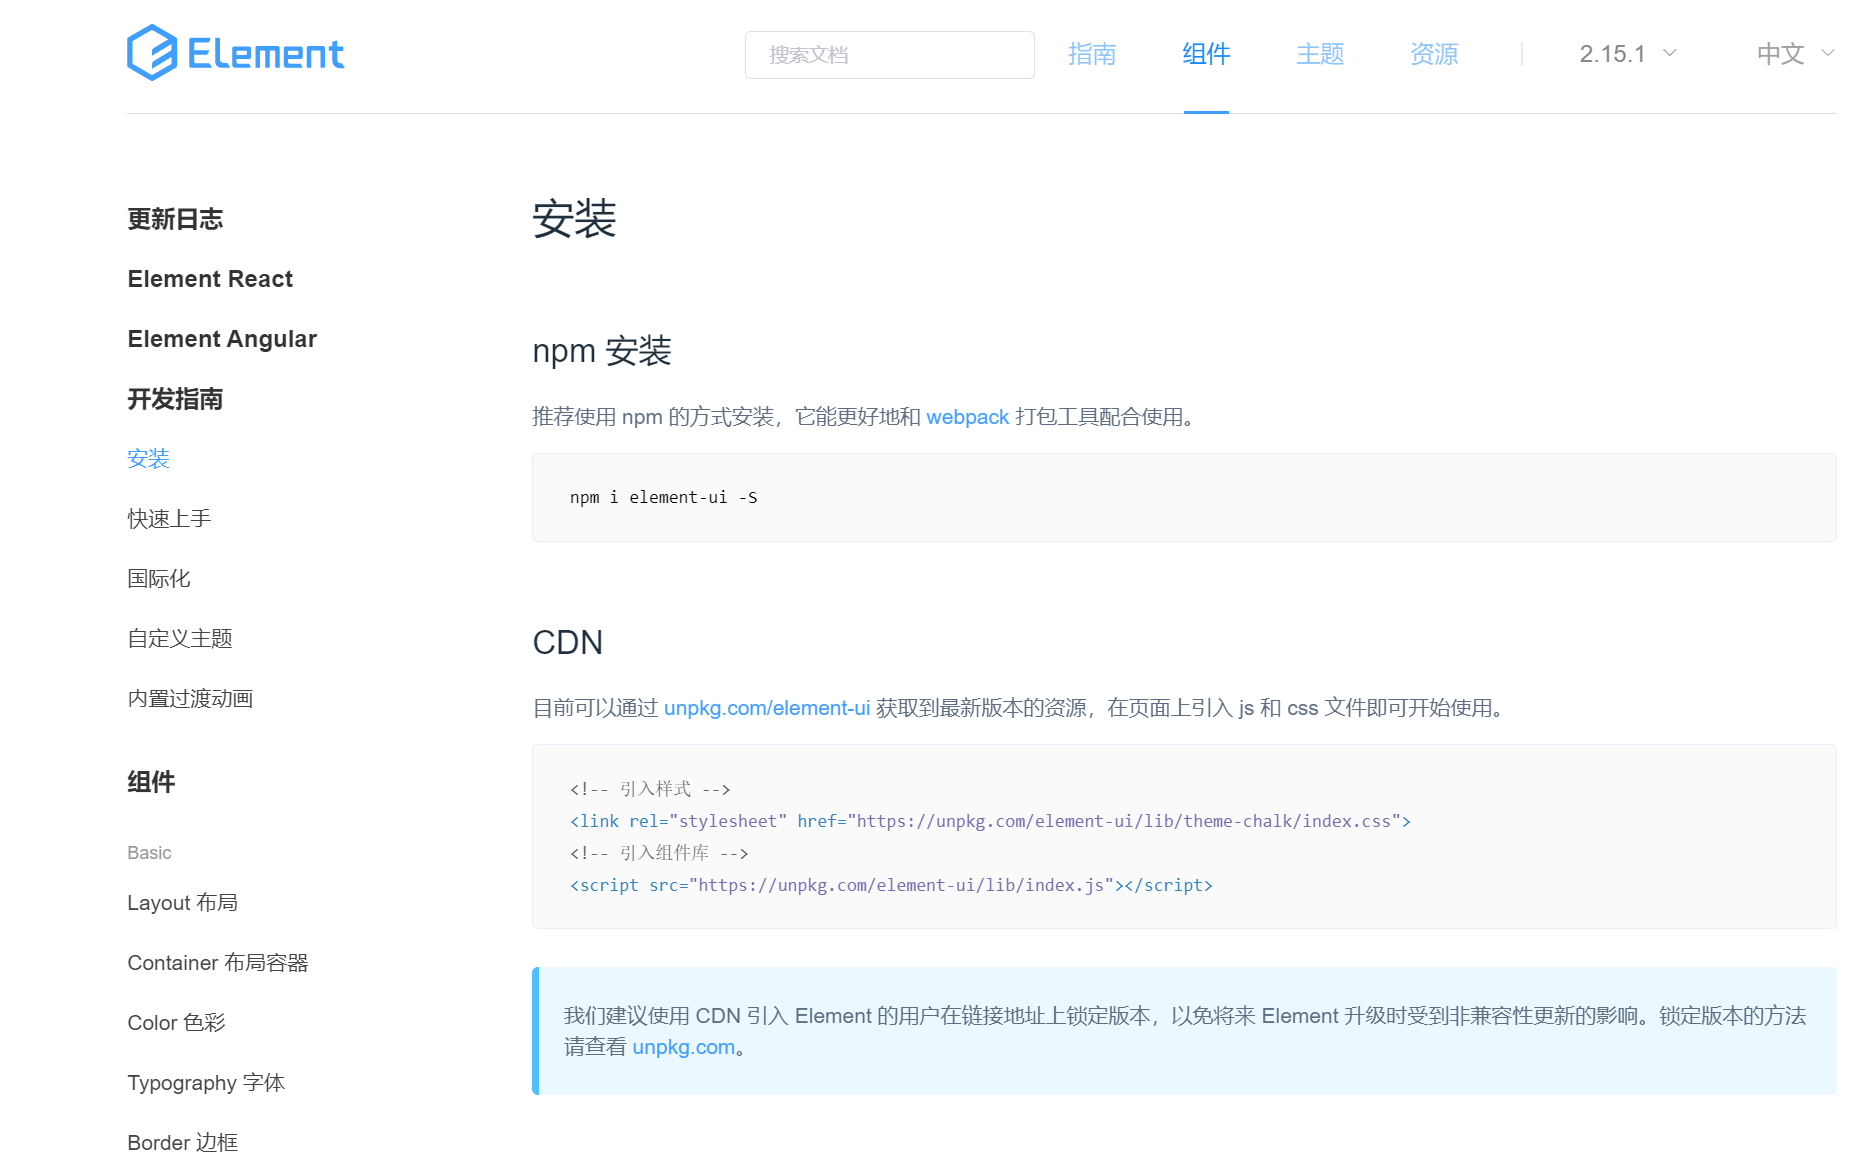
Task: Follow the webpack link
Action: [967, 417]
